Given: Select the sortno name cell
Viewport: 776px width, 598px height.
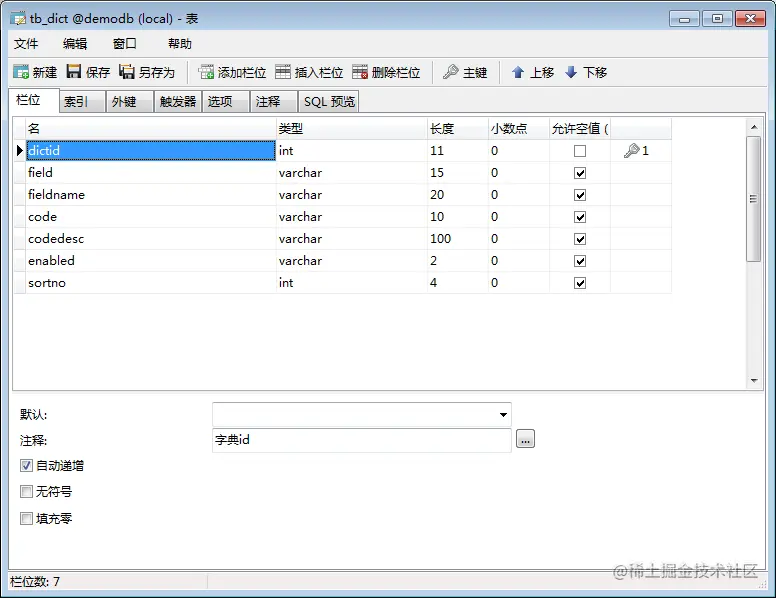Looking at the screenshot, I should (x=151, y=283).
